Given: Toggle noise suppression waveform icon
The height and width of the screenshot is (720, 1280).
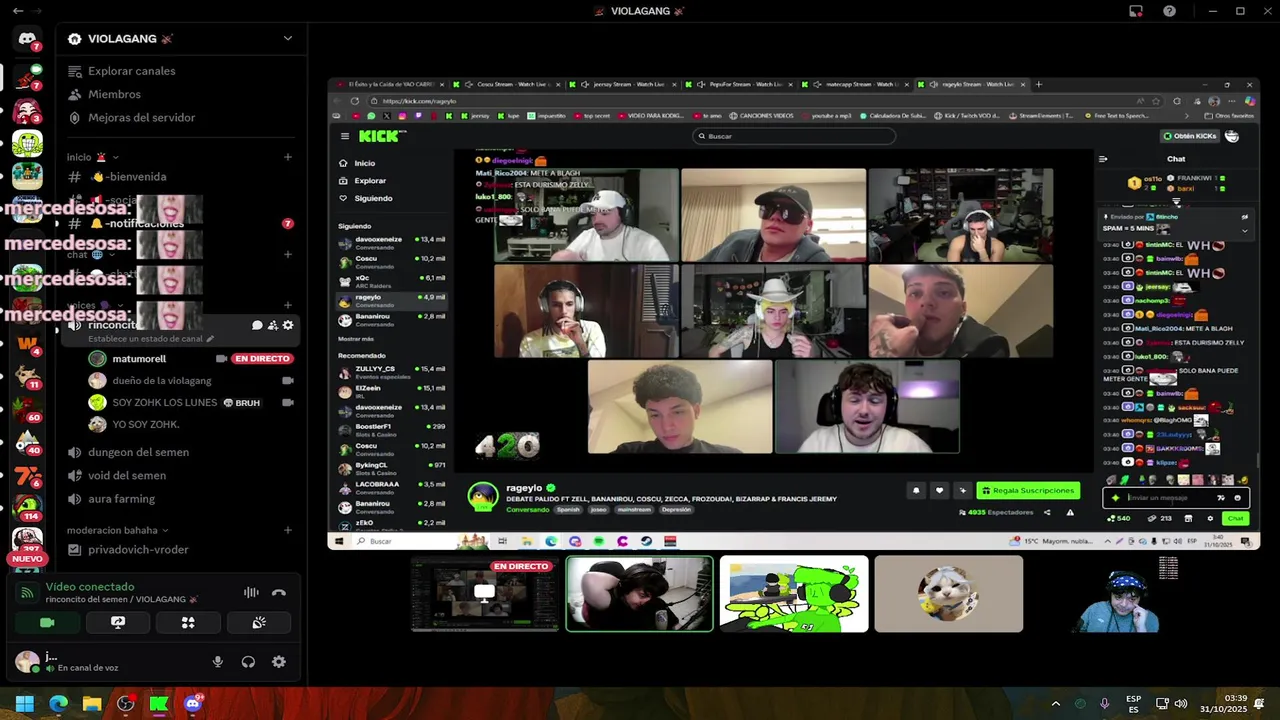Looking at the screenshot, I should 251,592.
